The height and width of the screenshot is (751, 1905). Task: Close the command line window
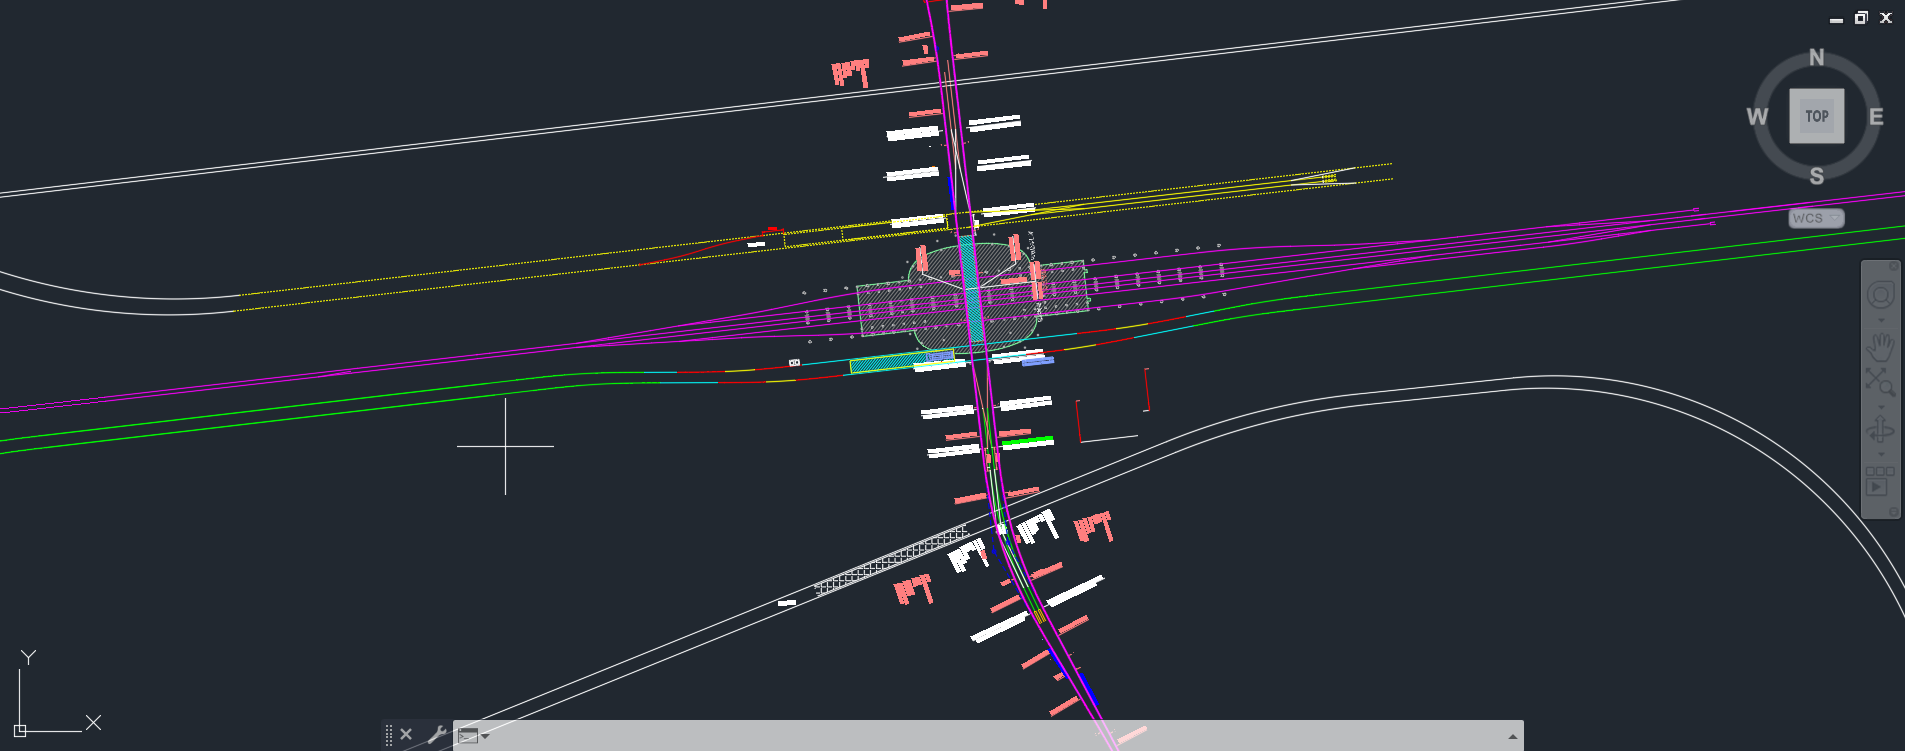click(406, 734)
